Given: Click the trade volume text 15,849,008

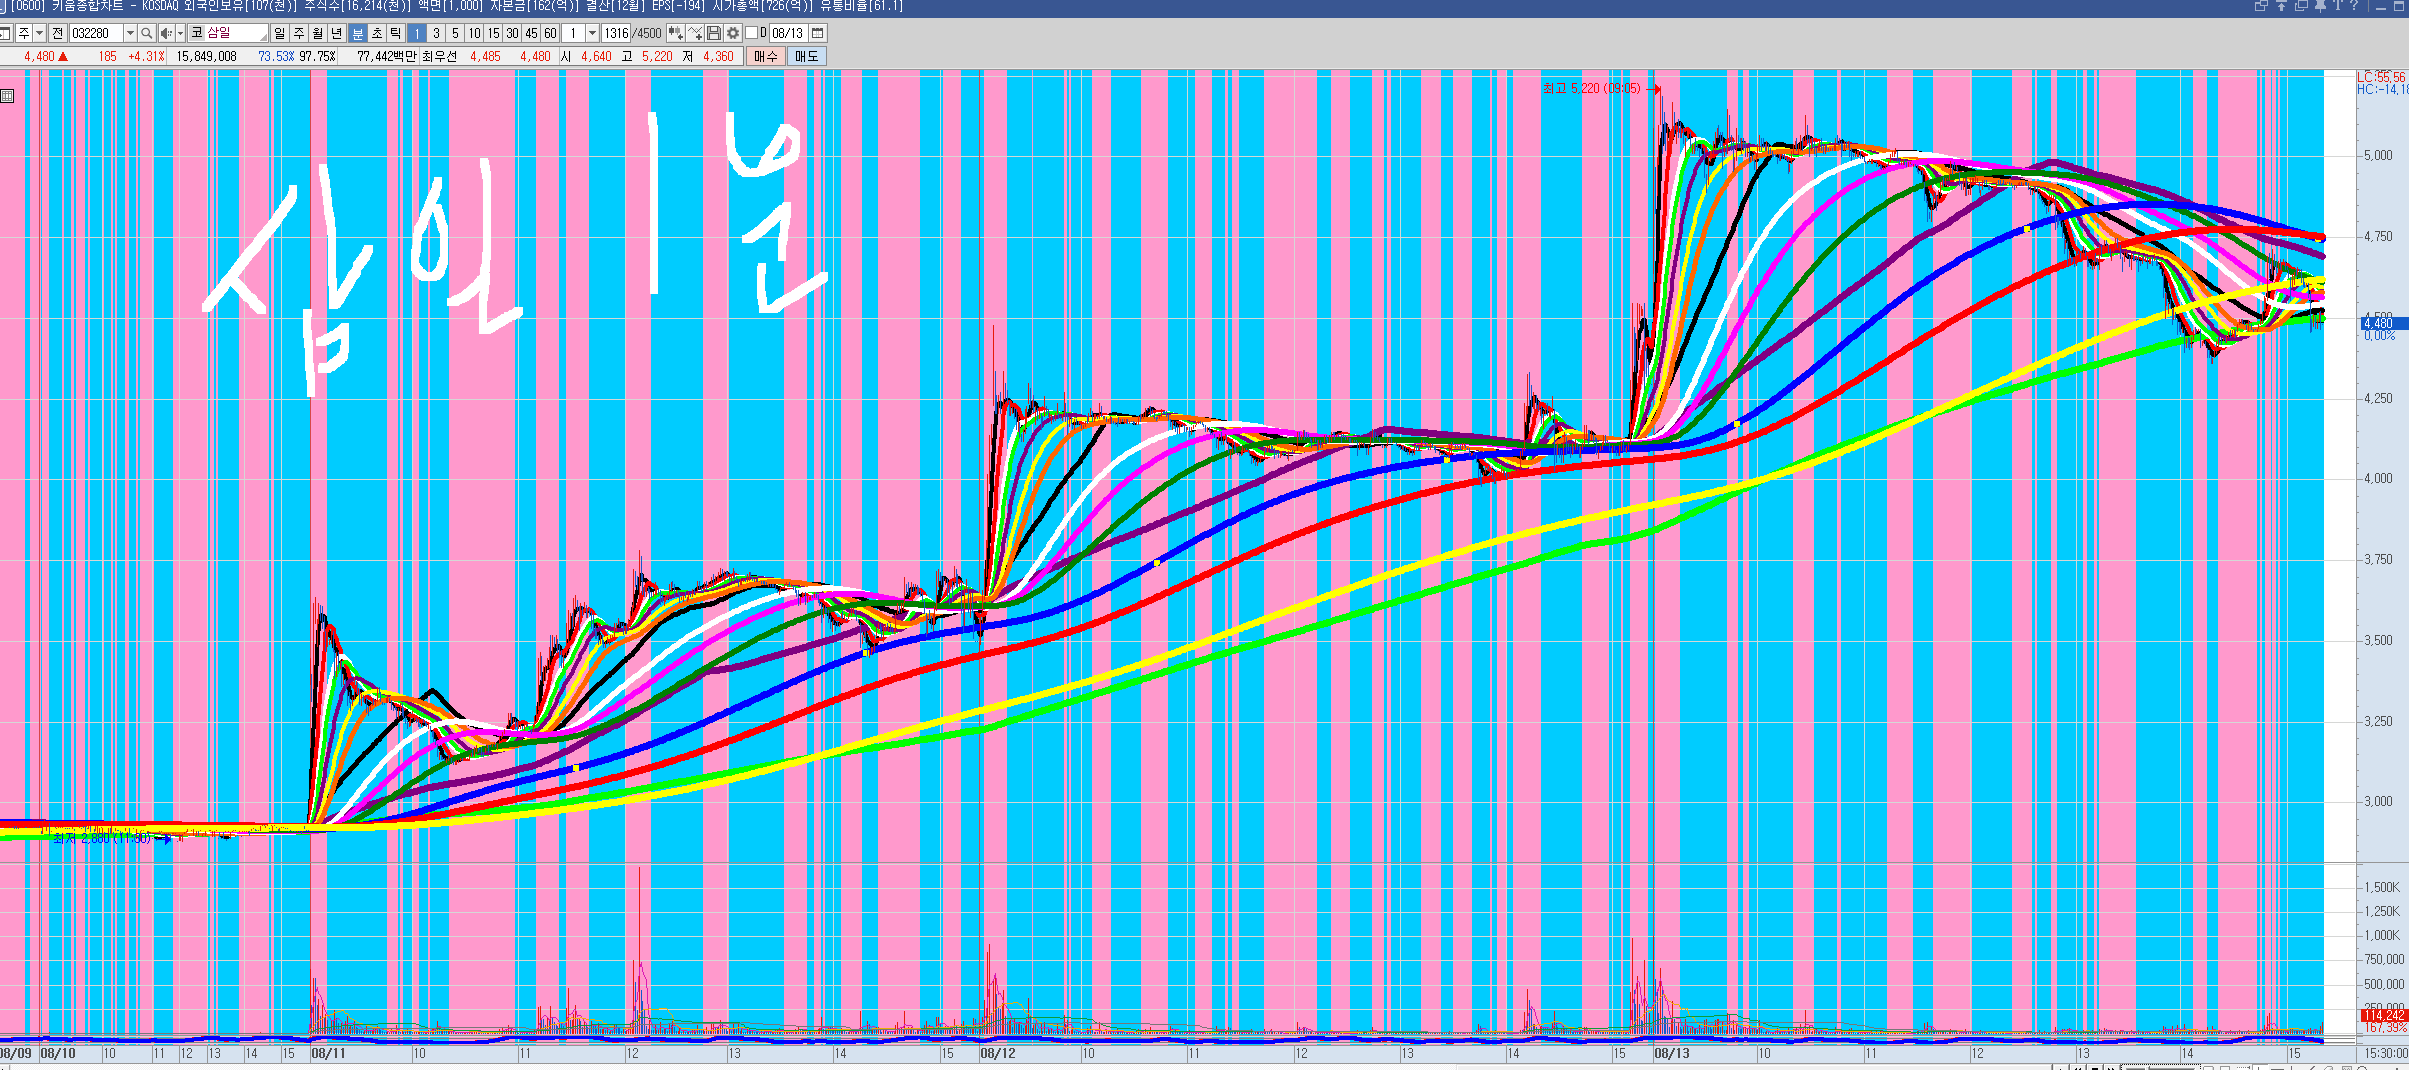Looking at the screenshot, I should (x=206, y=56).
